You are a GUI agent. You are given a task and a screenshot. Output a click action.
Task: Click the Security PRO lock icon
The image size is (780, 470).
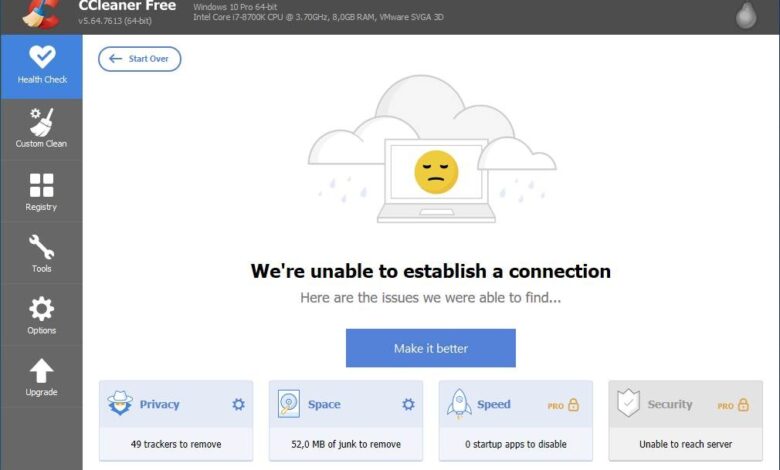click(x=743, y=405)
